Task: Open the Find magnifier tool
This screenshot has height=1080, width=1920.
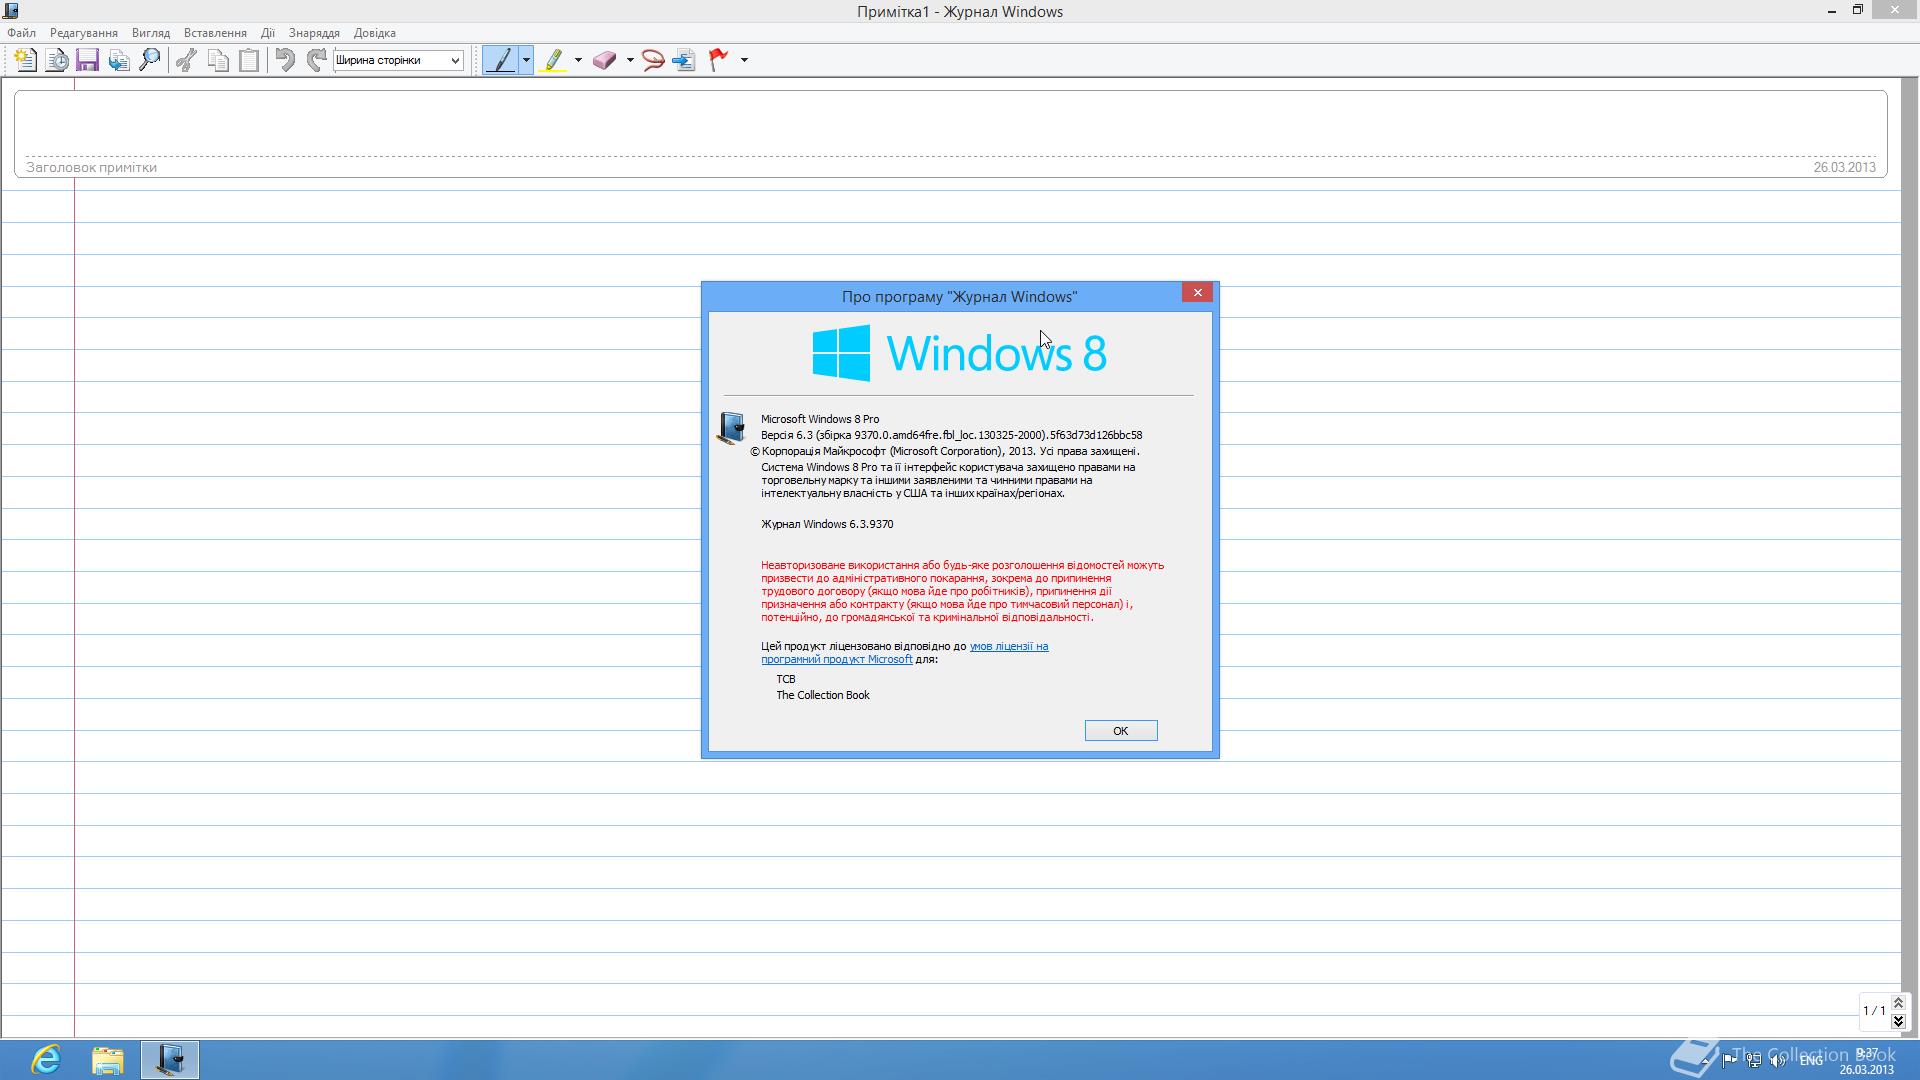Action: click(x=150, y=60)
